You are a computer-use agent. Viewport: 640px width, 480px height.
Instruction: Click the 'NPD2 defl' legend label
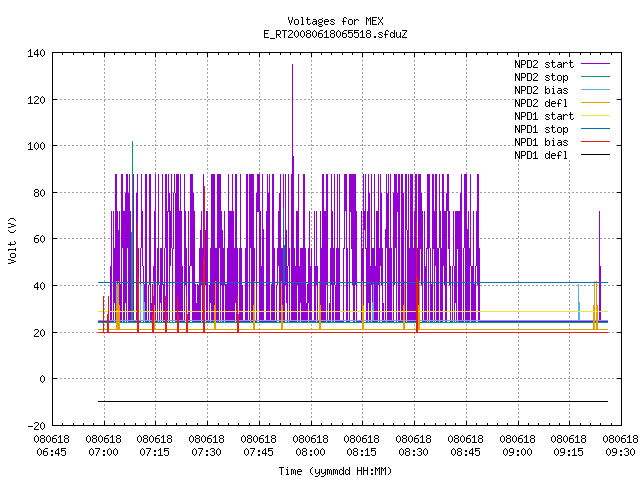[541, 103]
